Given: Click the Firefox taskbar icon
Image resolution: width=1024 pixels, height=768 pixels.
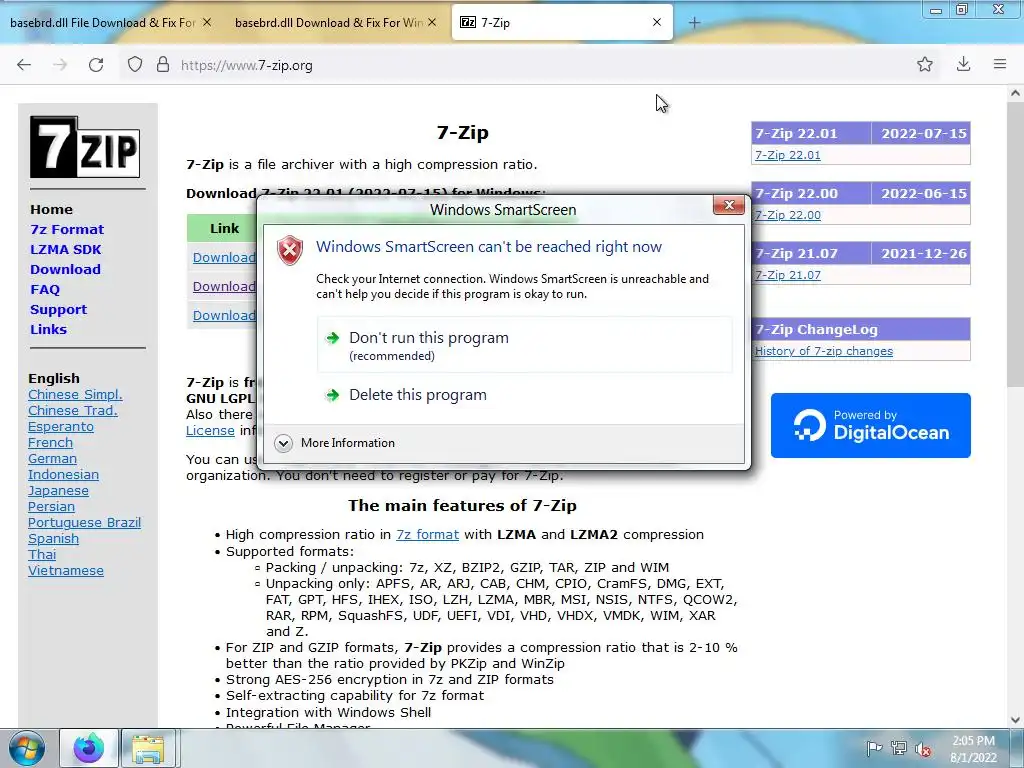Looking at the screenshot, I should [x=89, y=748].
